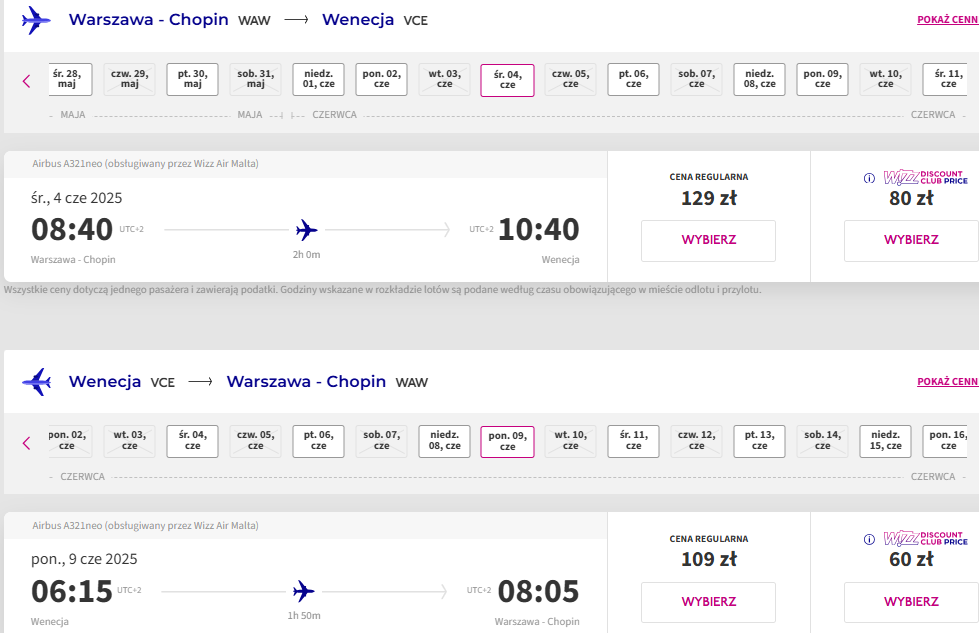Screen dimensions: 979x633
Task: Select return date pt. 13, cze
Action: [x=759, y=441]
